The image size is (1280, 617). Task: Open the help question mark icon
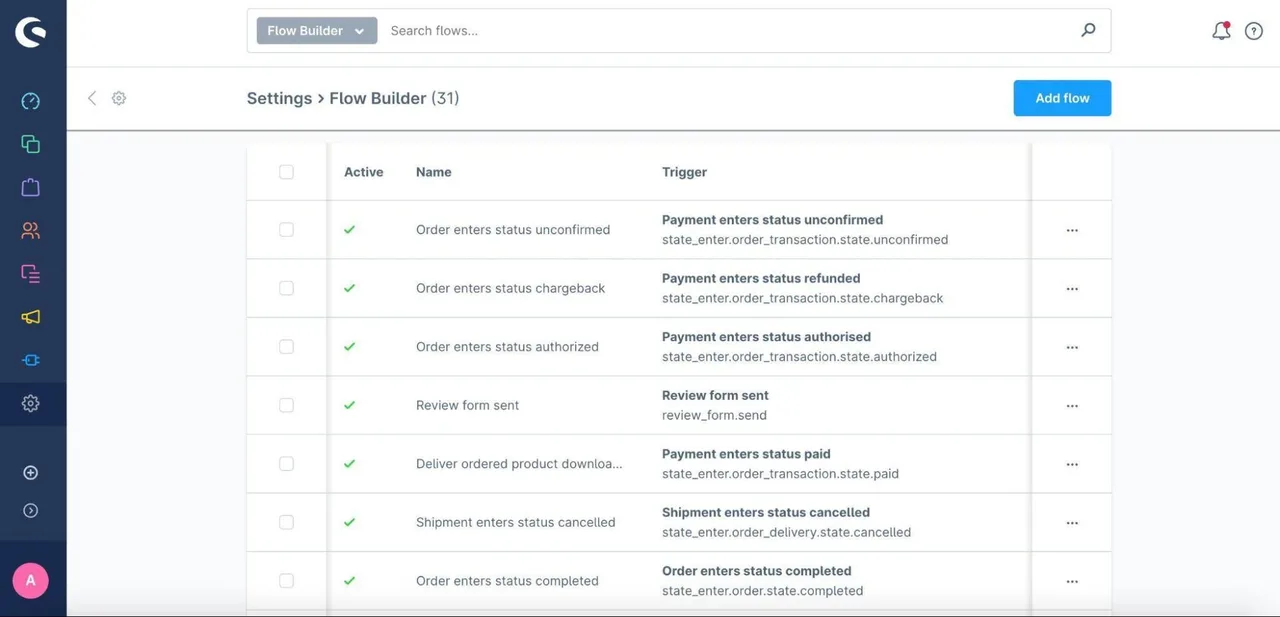pyautogui.click(x=1254, y=31)
